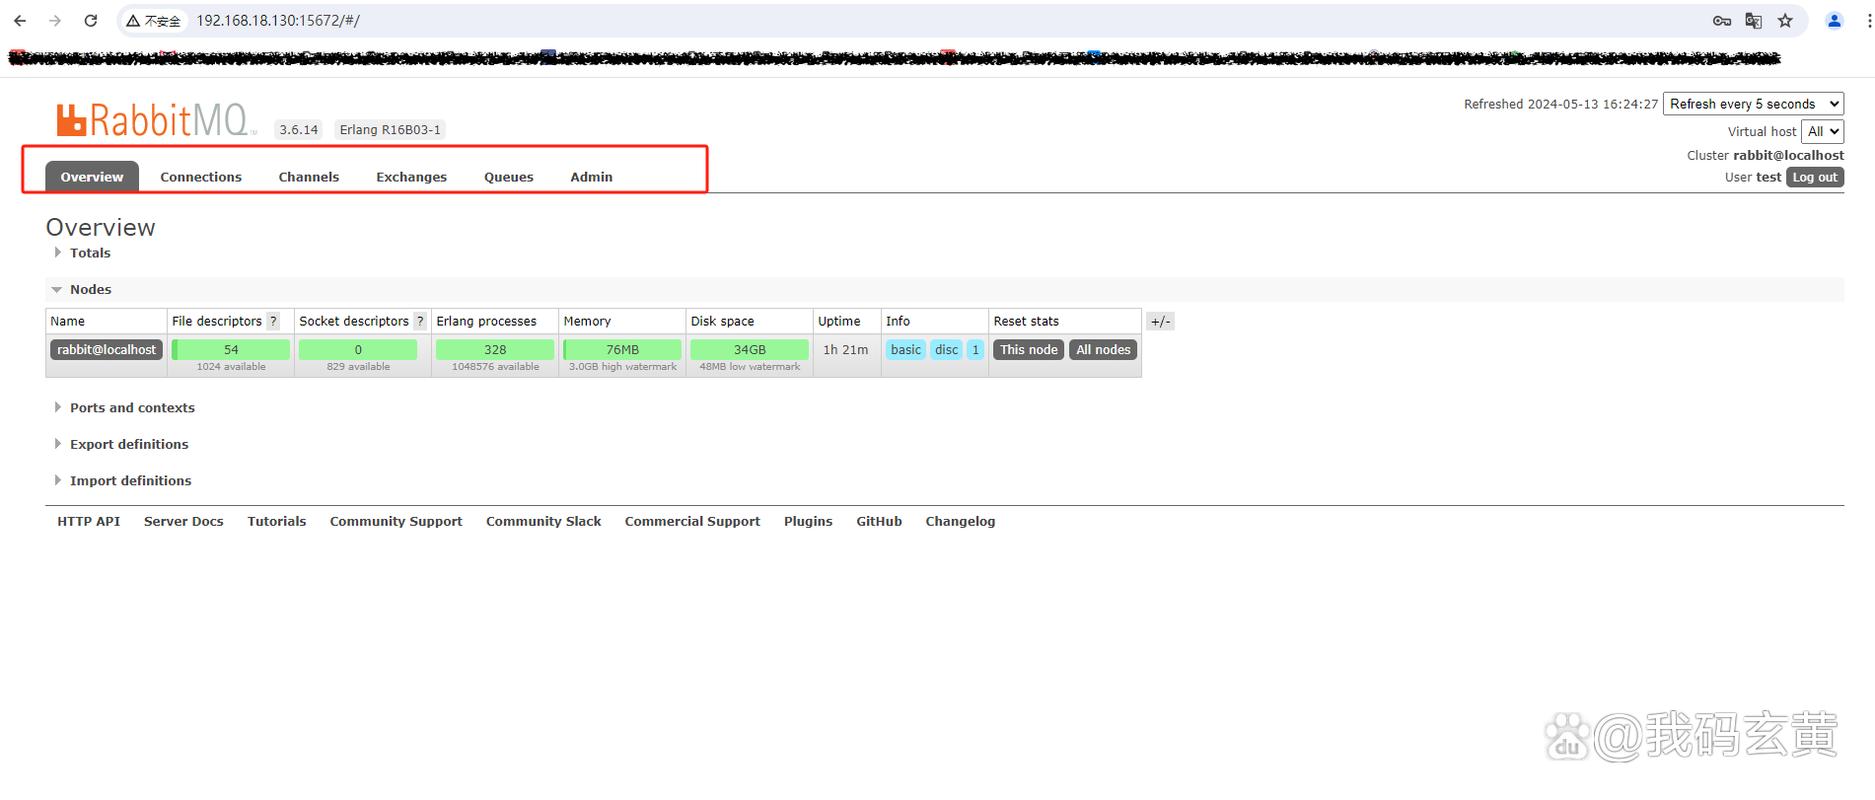Click the Log out button
The height and width of the screenshot is (800, 1875).
click(x=1815, y=177)
